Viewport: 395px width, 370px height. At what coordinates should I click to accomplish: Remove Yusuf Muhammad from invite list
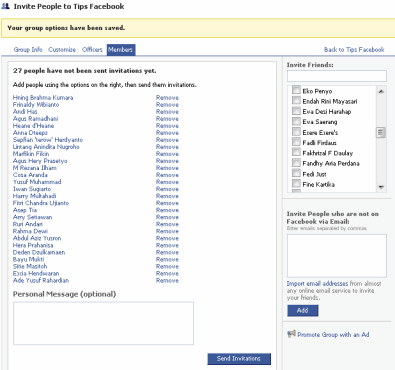point(167,182)
